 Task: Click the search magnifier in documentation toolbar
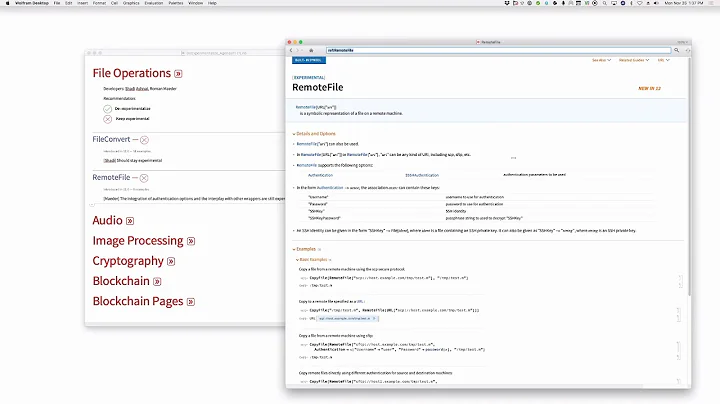coord(676,50)
